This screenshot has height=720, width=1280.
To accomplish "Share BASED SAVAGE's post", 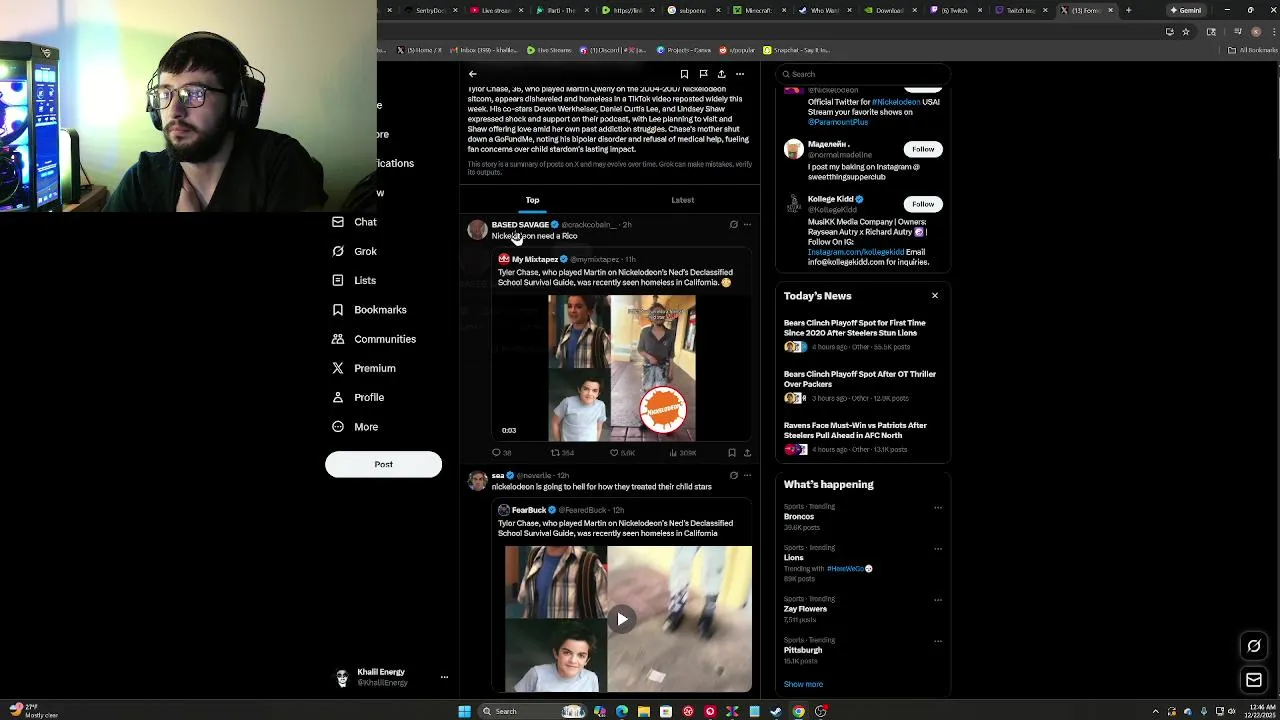I will tap(747, 453).
